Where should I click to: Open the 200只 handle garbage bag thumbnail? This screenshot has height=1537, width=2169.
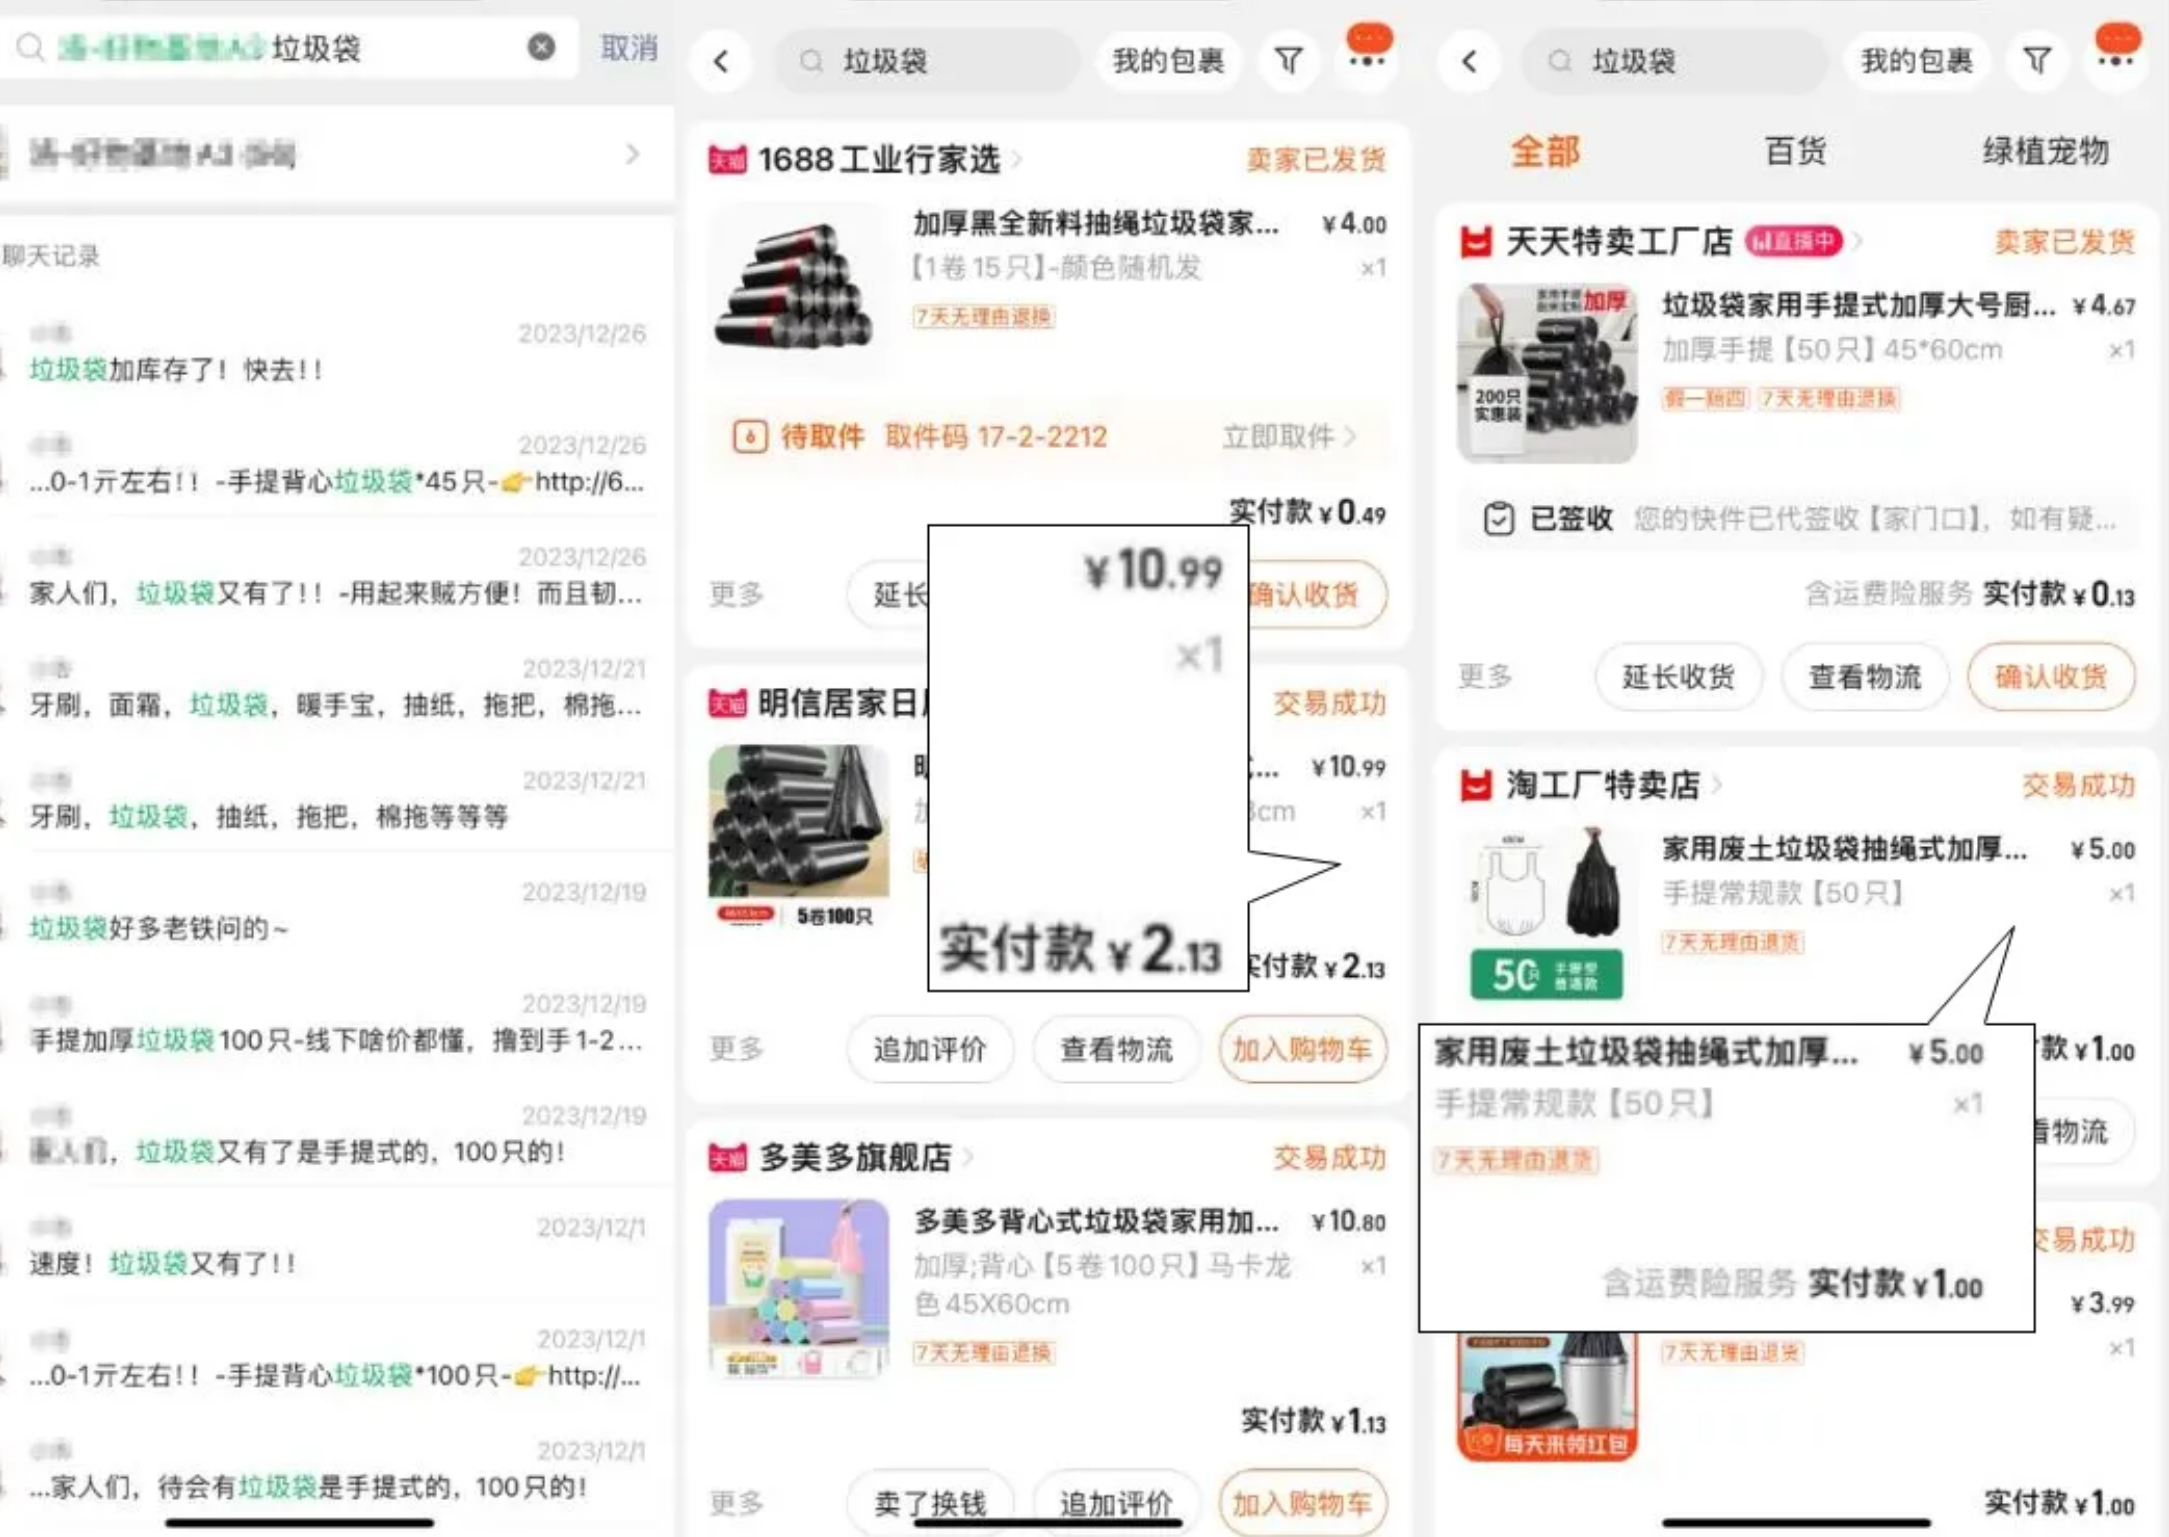click(x=1547, y=372)
